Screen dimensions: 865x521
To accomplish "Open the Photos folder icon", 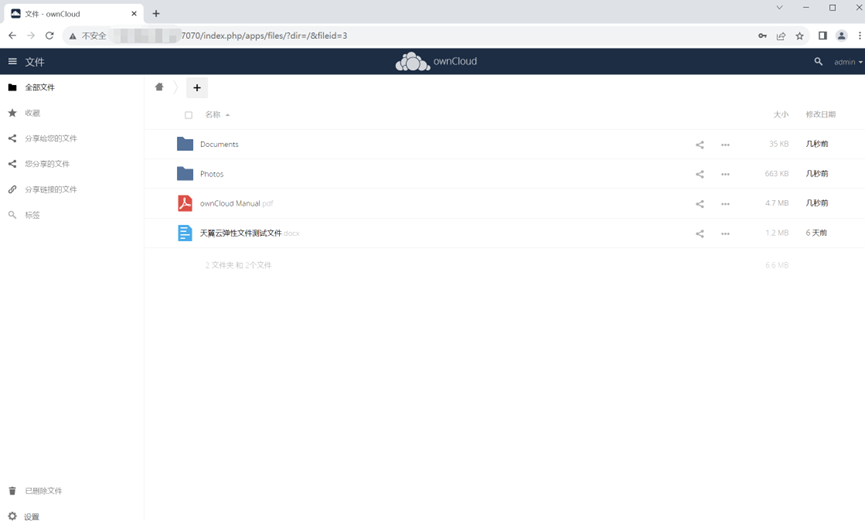I will (185, 173).
